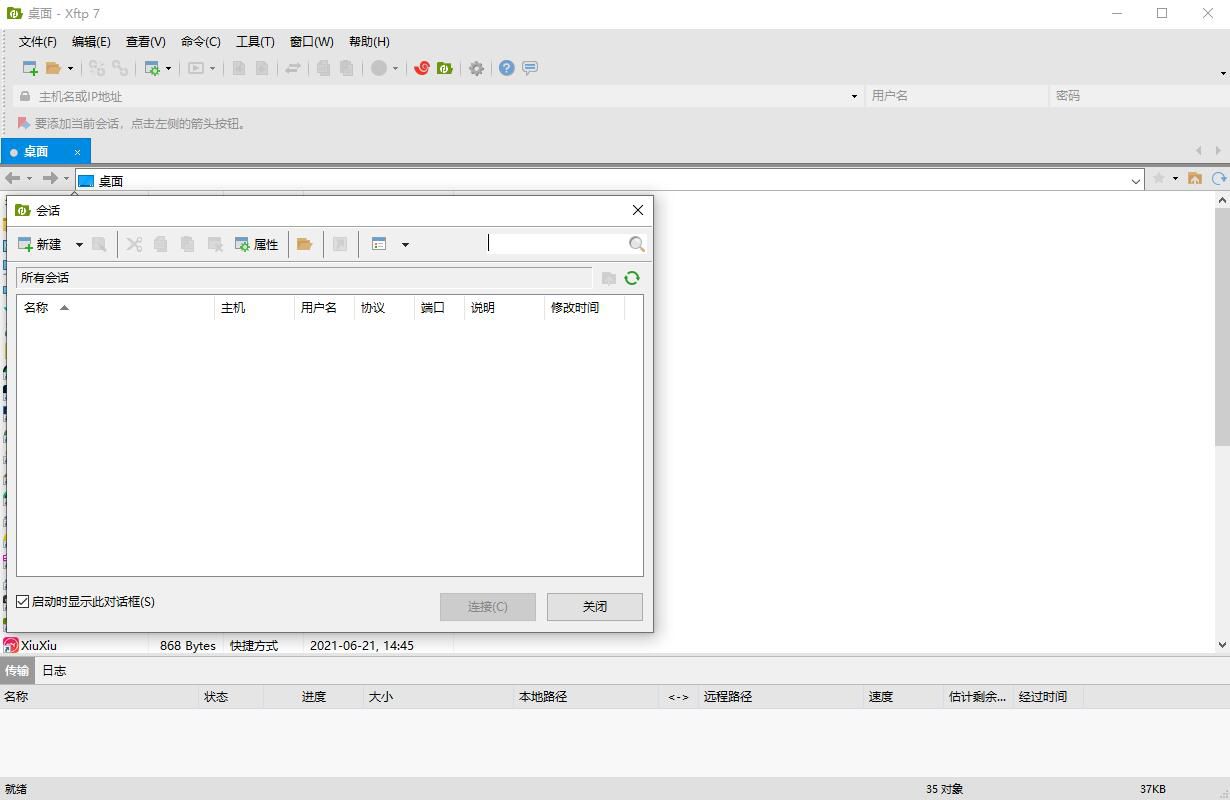Open the 帮助(H) menu
Image resolution: width=1230 pixels, height=800 pixels.
tap(369, 41)
